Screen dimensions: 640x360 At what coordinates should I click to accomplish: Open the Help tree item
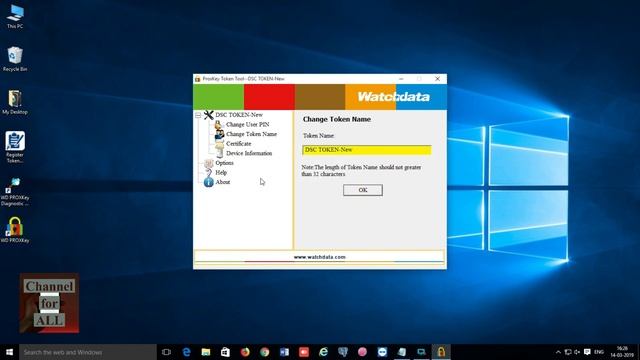pos(221,173)
